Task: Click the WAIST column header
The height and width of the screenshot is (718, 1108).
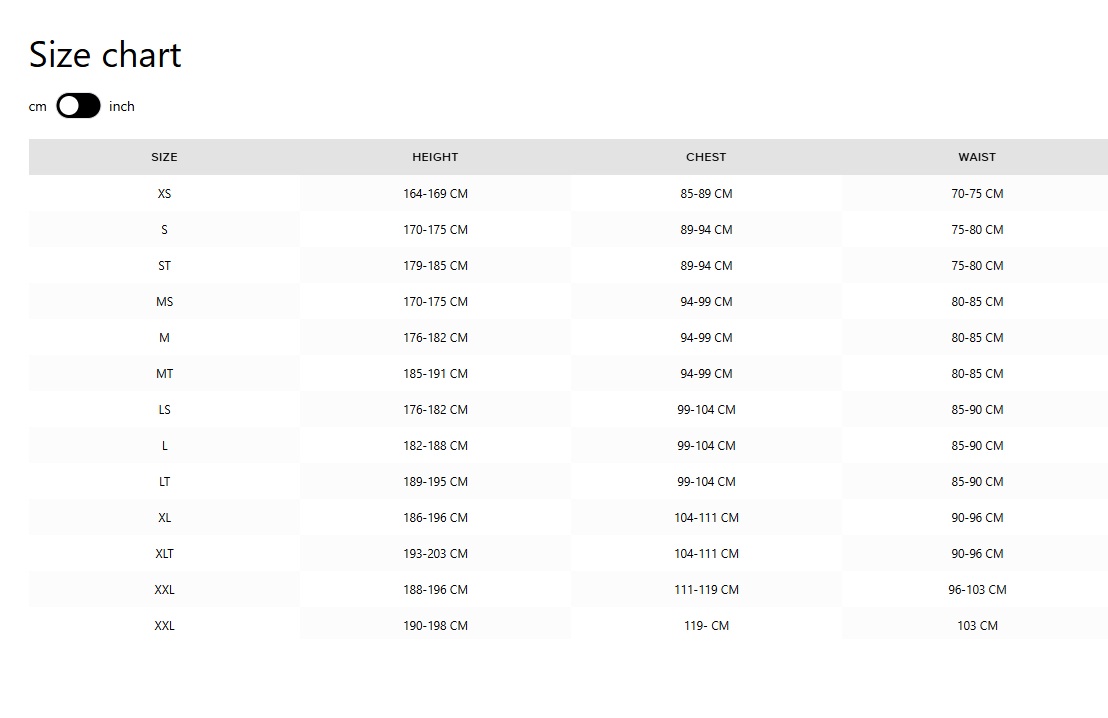Action: pyautogui.click(x=977, y=157)
